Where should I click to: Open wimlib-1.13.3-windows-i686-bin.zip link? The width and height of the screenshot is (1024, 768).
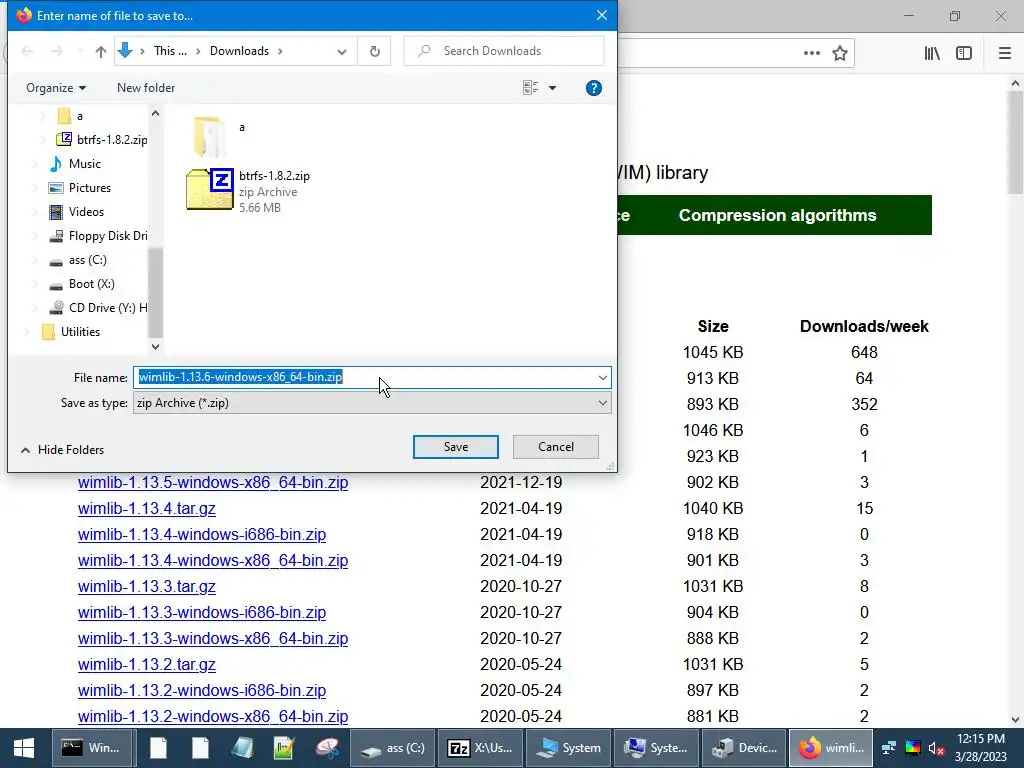202,613
